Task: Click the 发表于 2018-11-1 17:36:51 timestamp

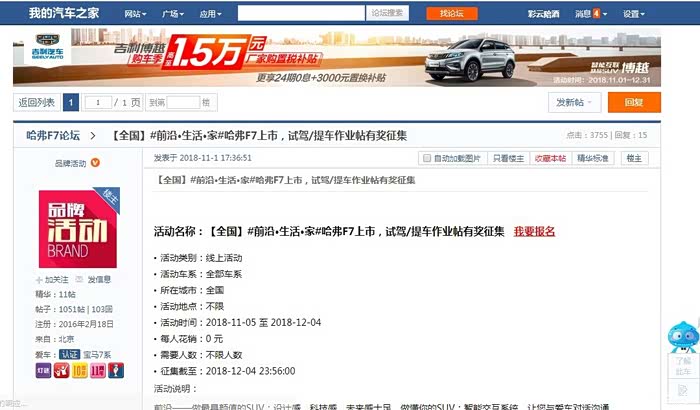Action: click(203, 158)
